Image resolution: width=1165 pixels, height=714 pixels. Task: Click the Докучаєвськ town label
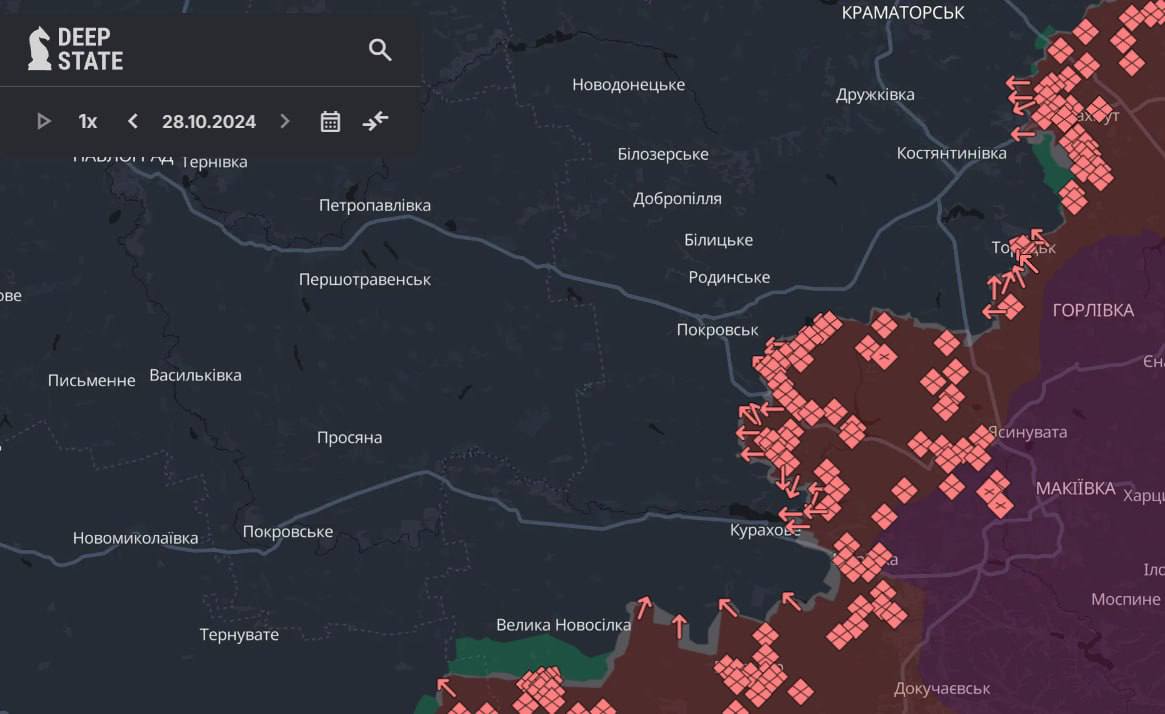(941, 689)
